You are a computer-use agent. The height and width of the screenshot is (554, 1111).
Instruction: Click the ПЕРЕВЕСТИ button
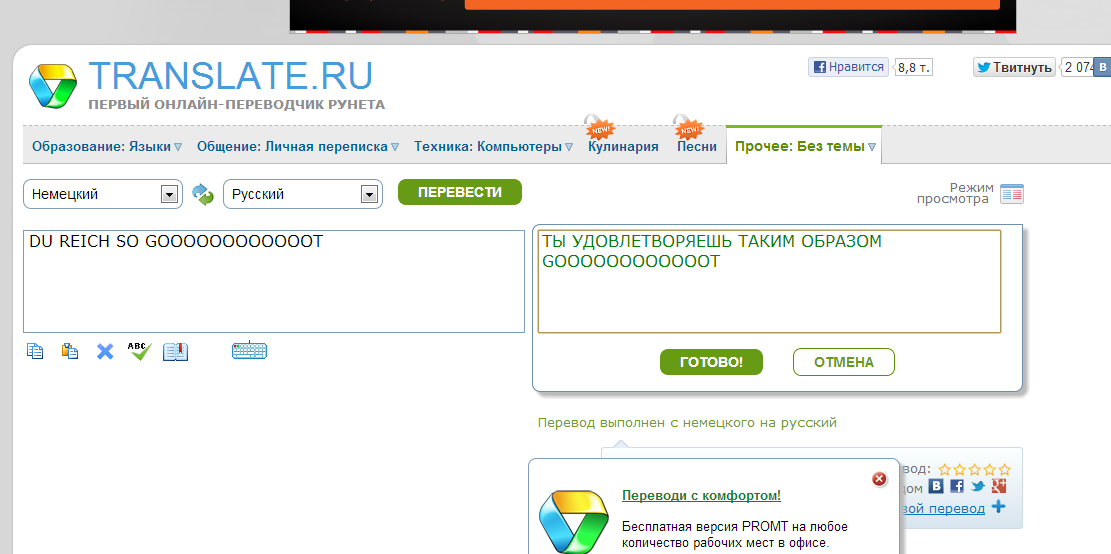[x=460, y=192]
